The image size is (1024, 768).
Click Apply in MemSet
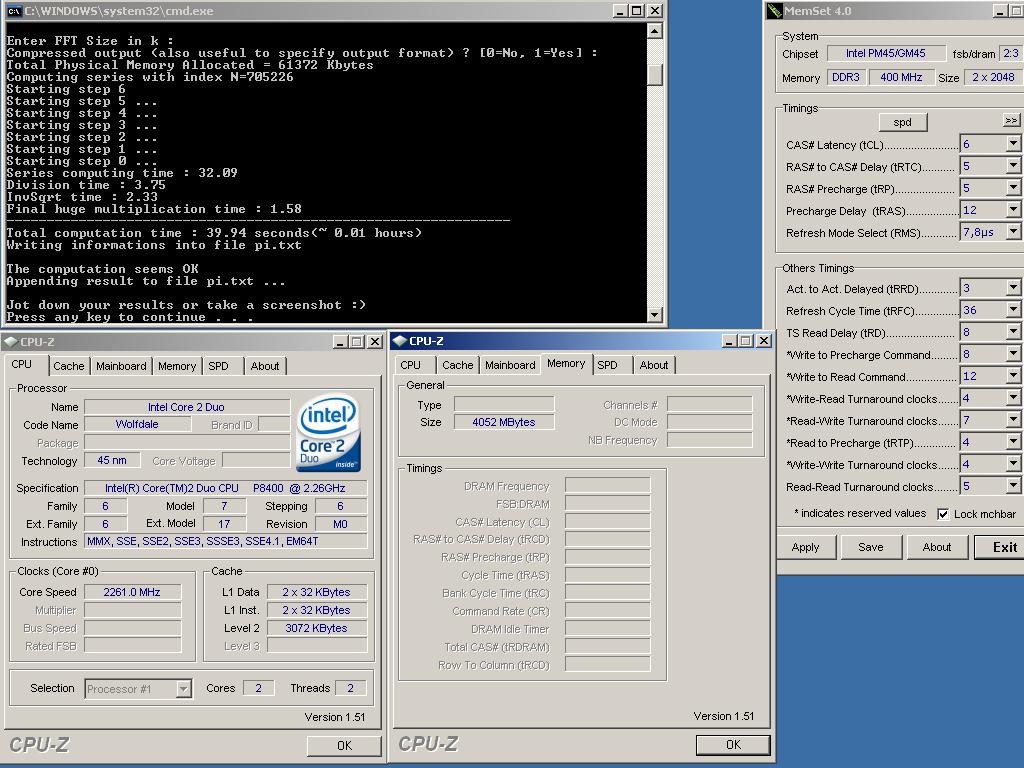click(805, 547)
